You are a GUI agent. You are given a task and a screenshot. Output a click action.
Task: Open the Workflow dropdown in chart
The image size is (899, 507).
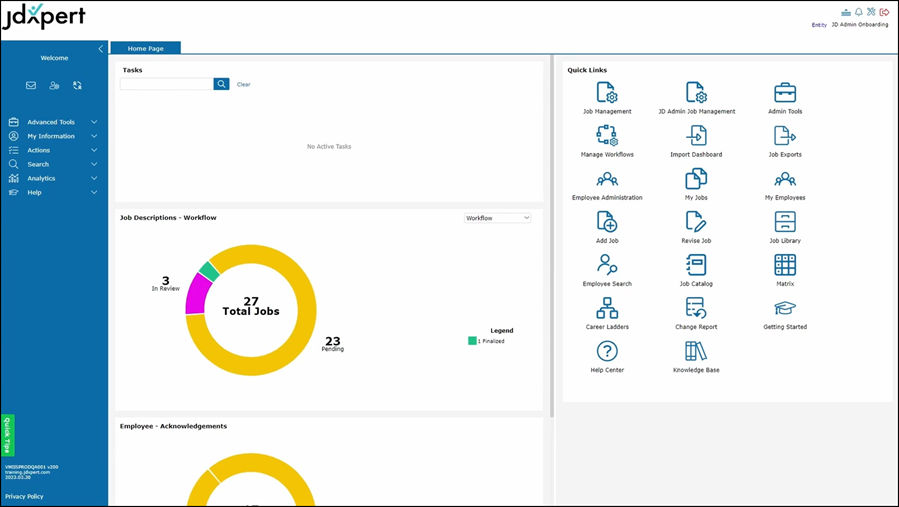point(497,218)
